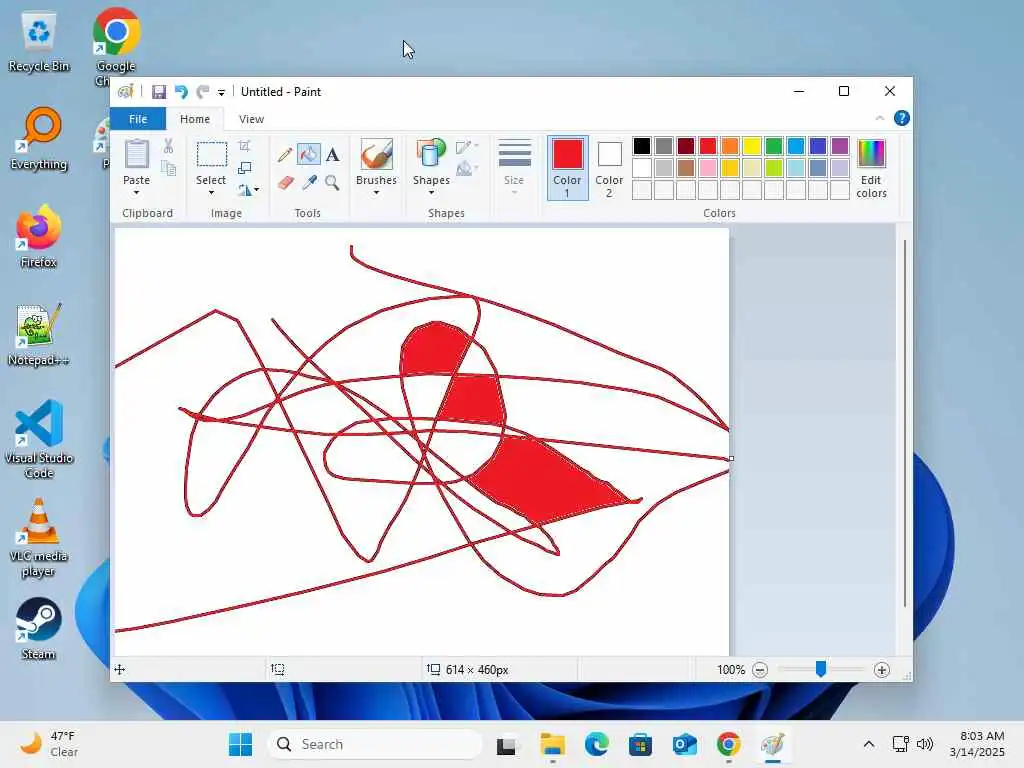Open the Shapes gallery icon
This screenshot has width=1024, height=768.
[x=431, y=155]
